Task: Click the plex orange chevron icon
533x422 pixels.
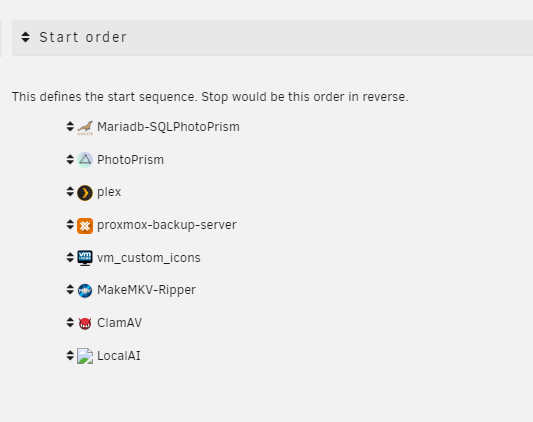Action: point(85,193)
